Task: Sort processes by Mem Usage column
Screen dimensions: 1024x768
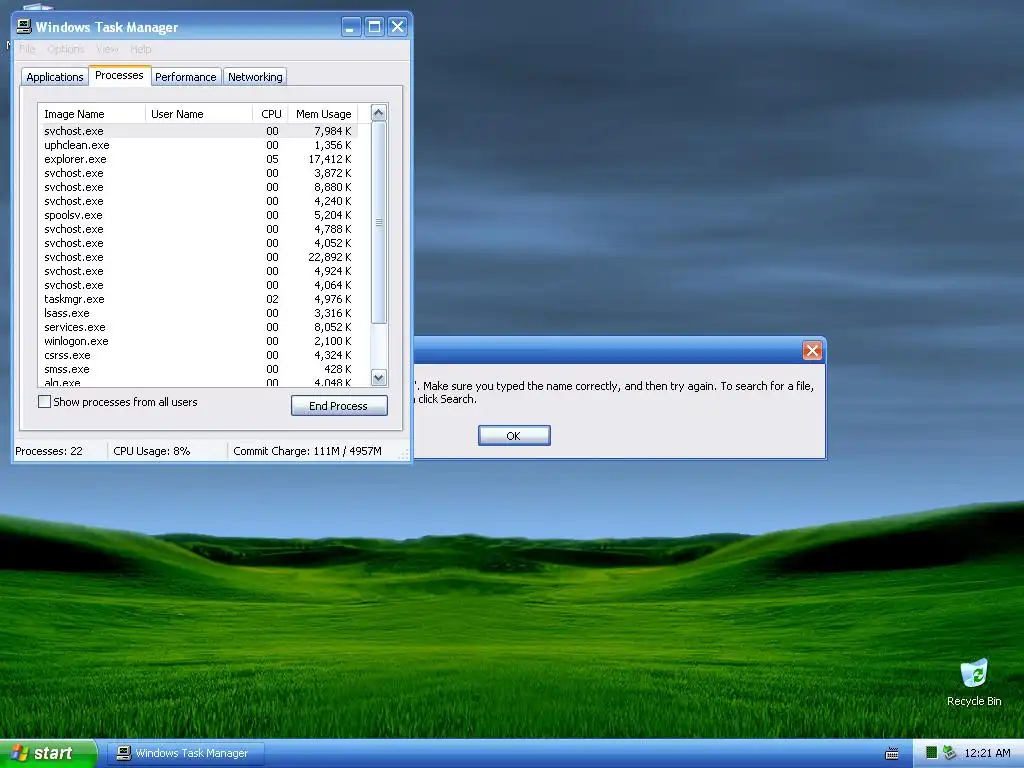Action: pos(323,114)
